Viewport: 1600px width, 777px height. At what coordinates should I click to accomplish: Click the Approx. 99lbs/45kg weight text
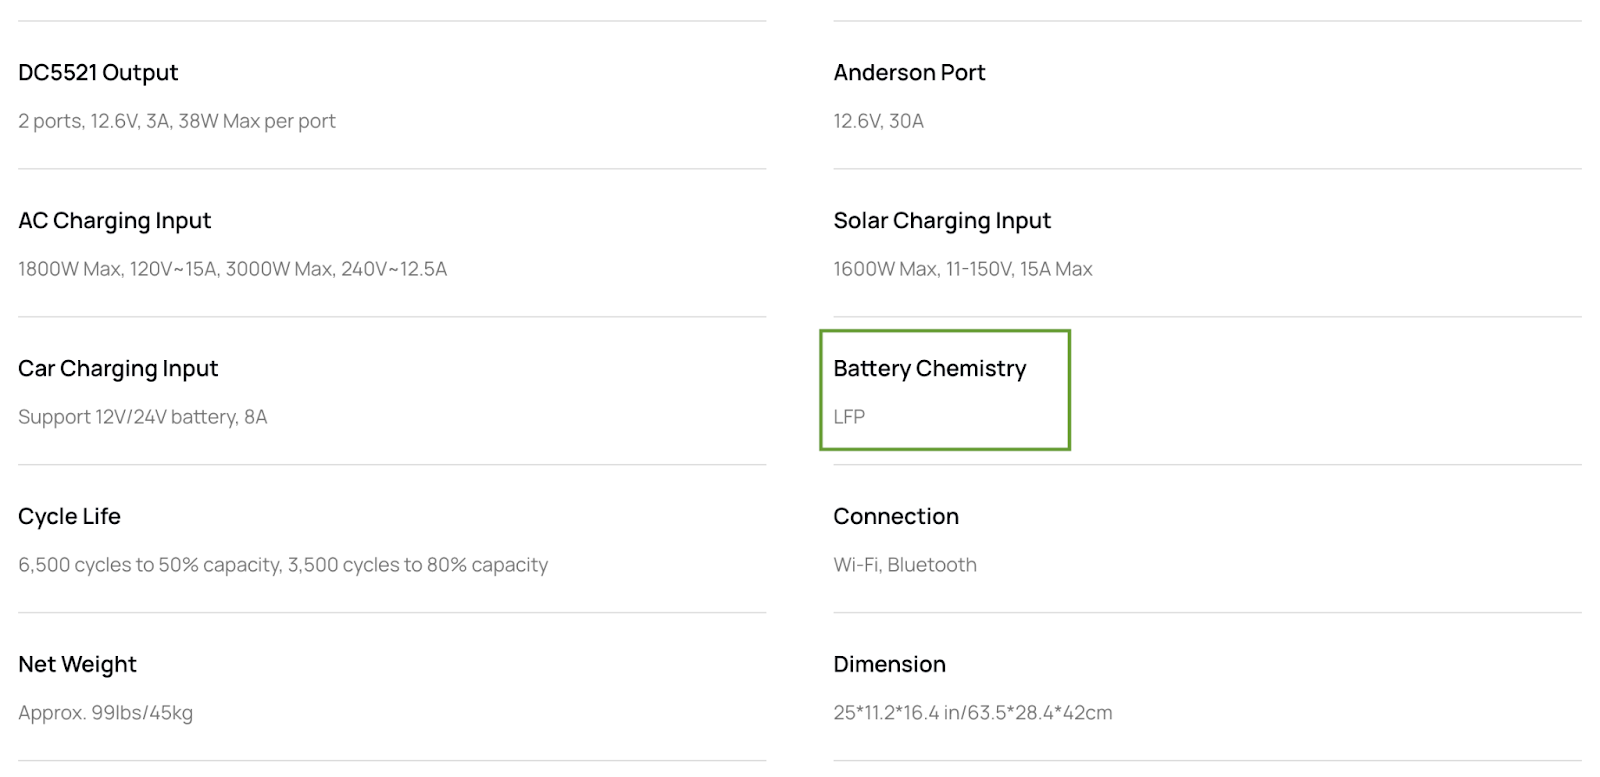click(106, 713)
